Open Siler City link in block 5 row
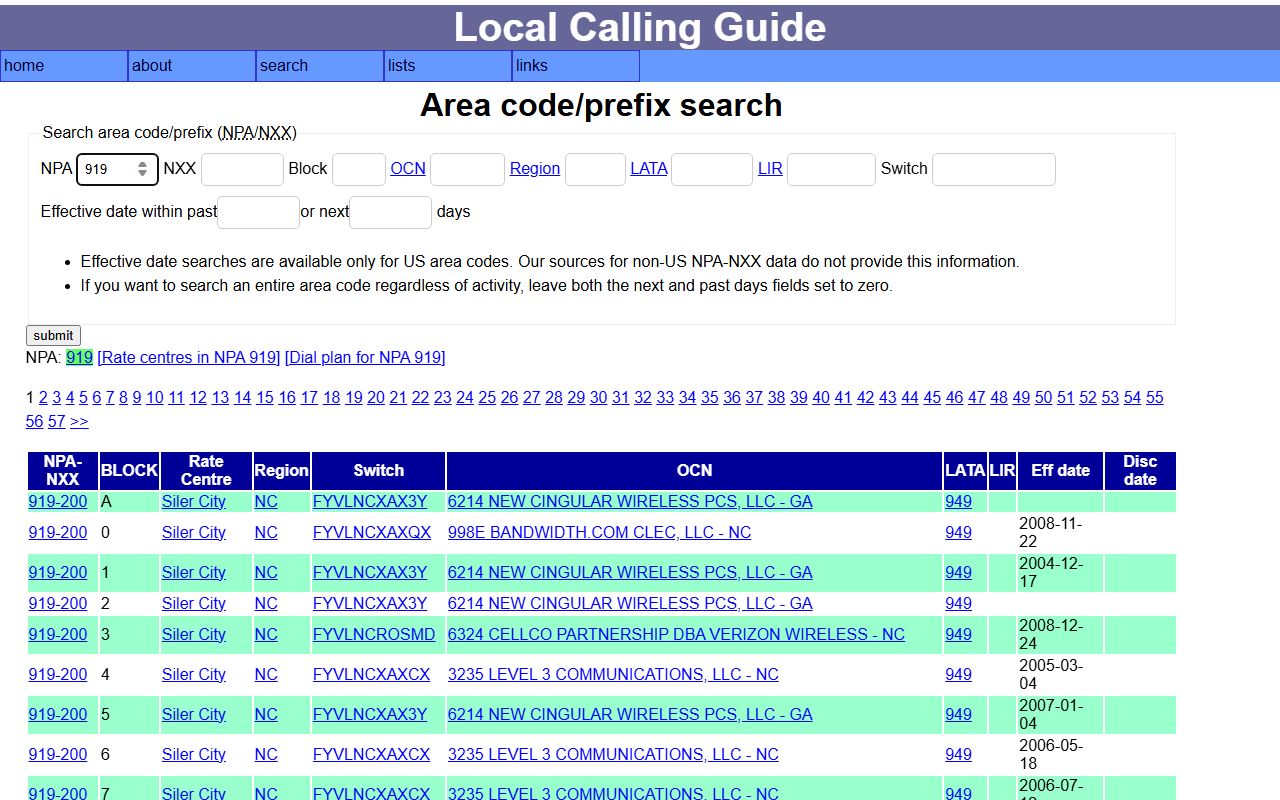Image resolution: width=1280 pixels, height=800 pixels. point(194,715)
